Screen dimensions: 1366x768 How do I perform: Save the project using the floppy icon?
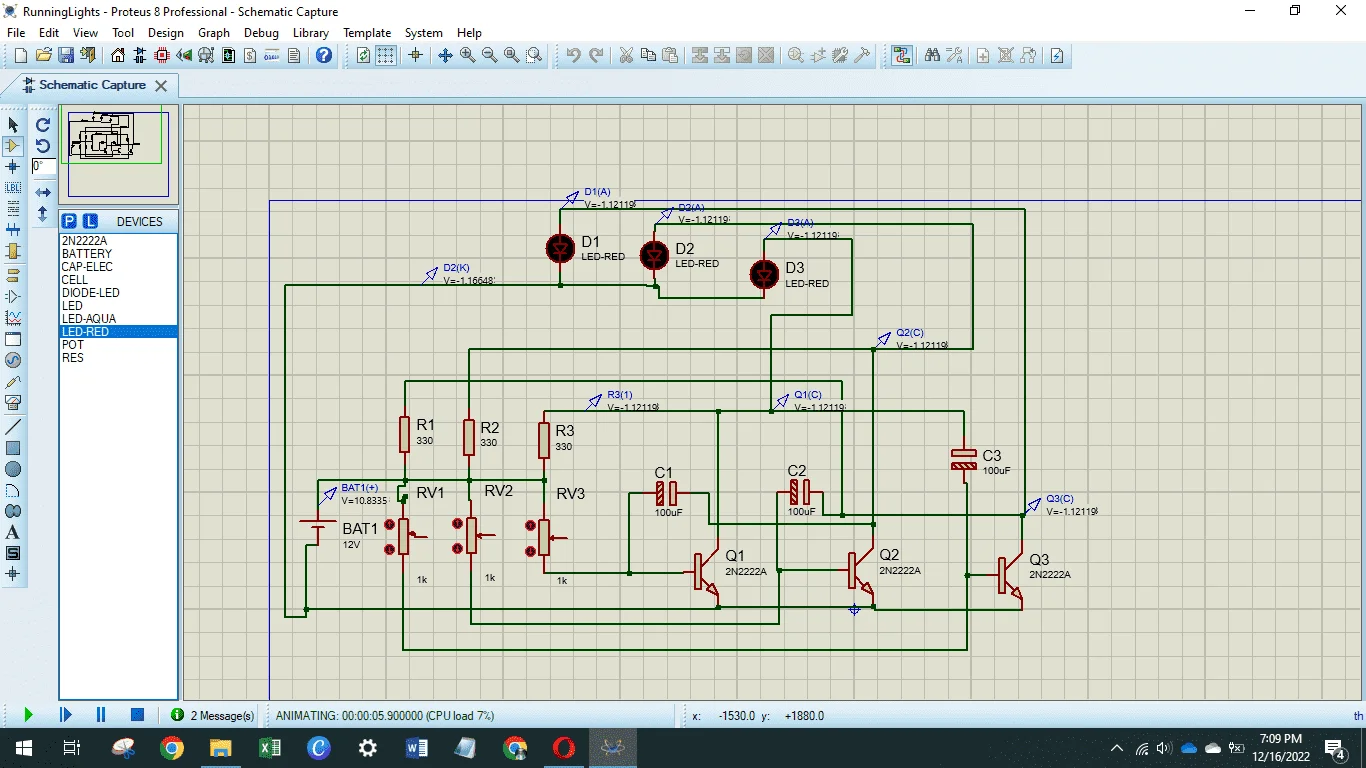point(66,55)
